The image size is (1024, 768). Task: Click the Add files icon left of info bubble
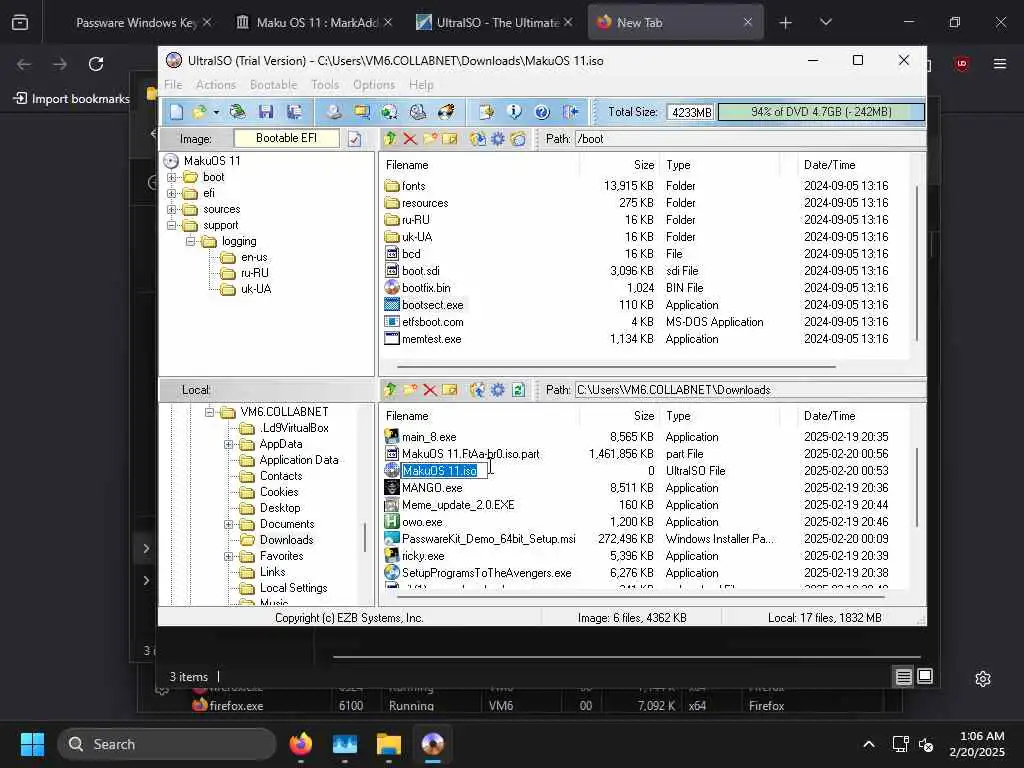(x=487, y=112)
